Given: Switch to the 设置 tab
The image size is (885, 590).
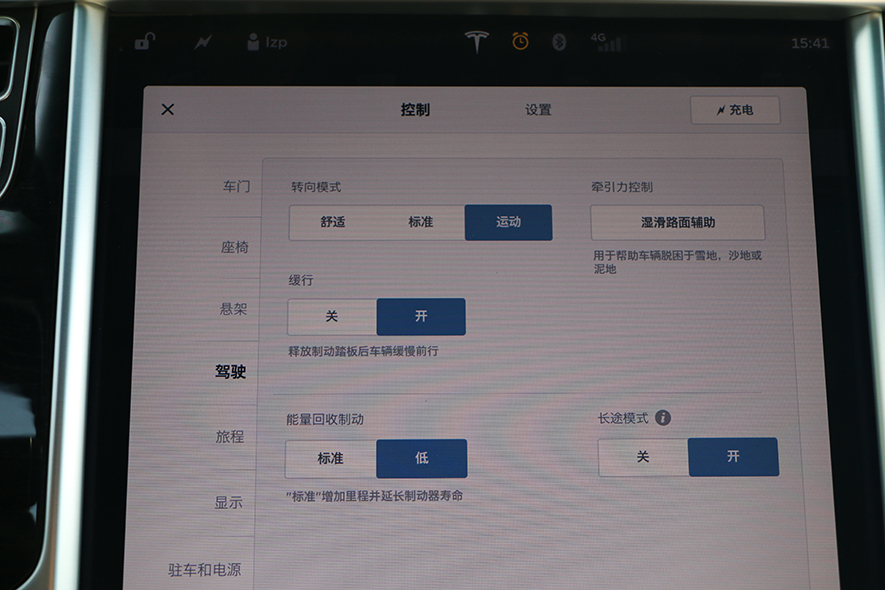Looking at the screenshot, I should pyautogui.click(x=538, y=110).
